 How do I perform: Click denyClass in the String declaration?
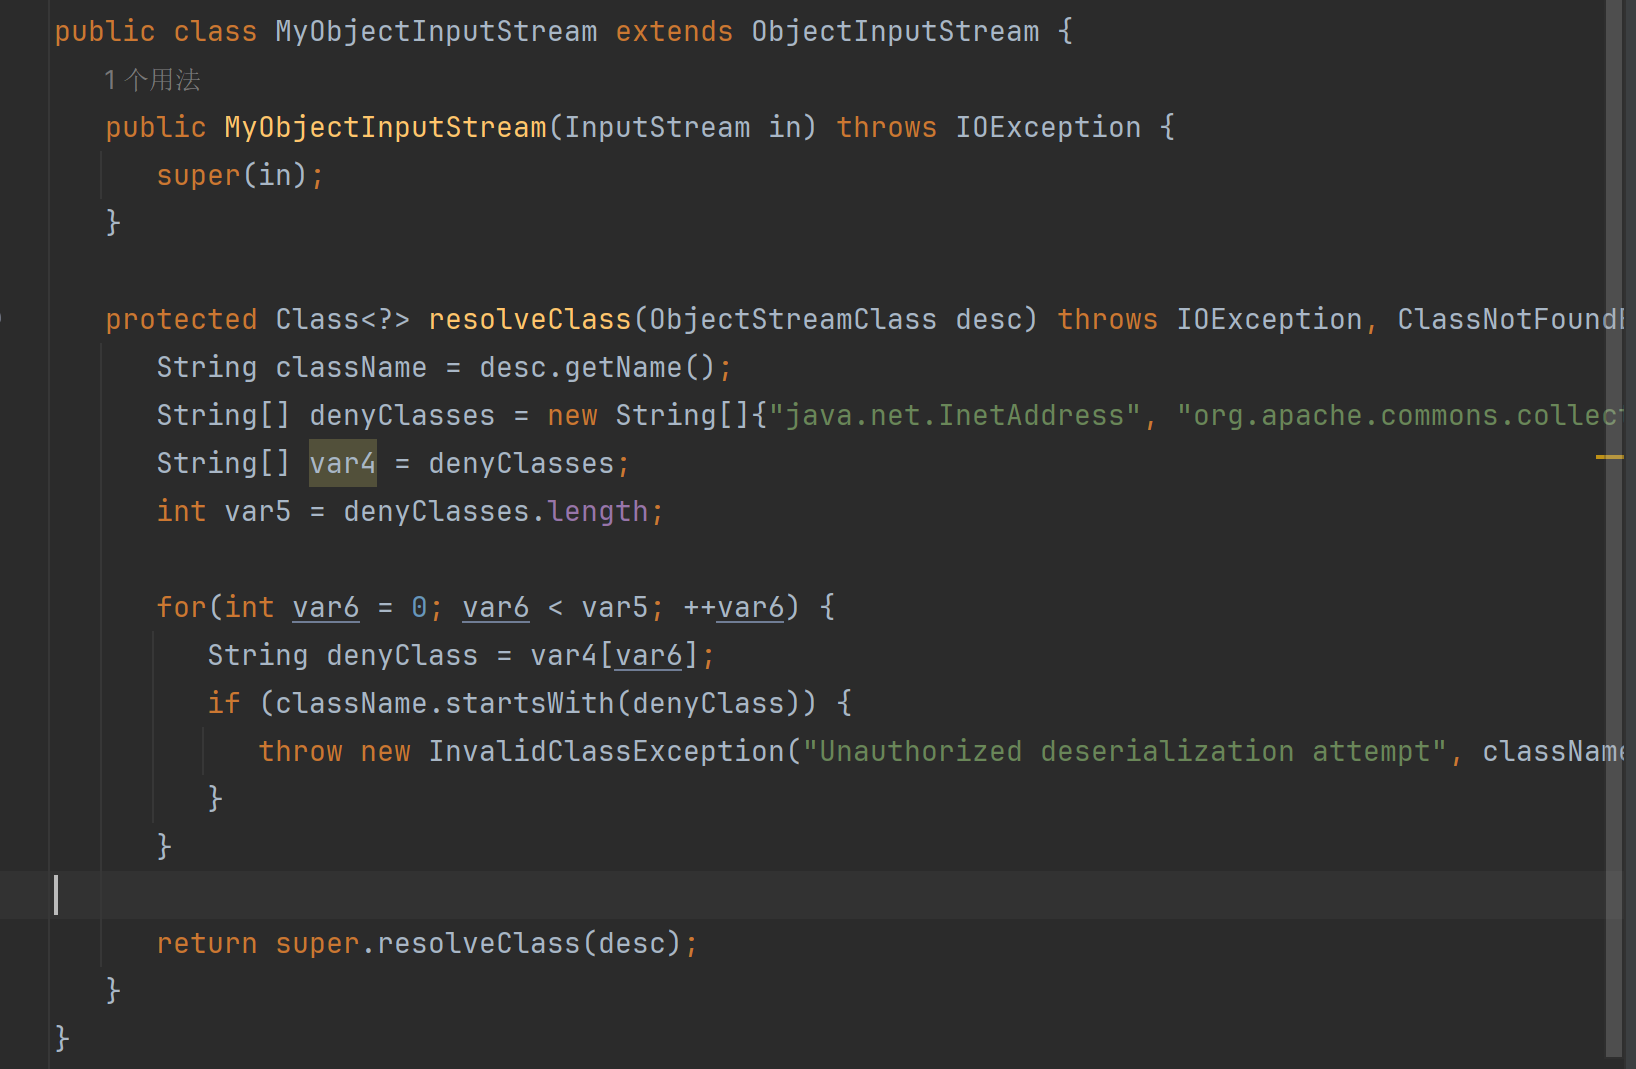(x=402, y=655)
